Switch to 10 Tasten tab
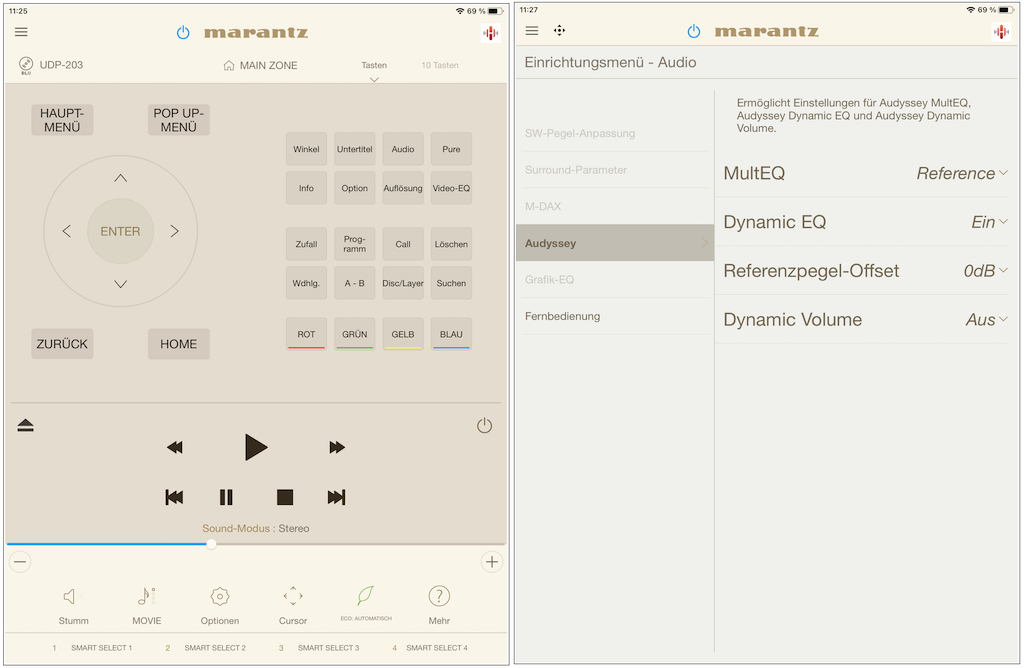 click(440, 65)
